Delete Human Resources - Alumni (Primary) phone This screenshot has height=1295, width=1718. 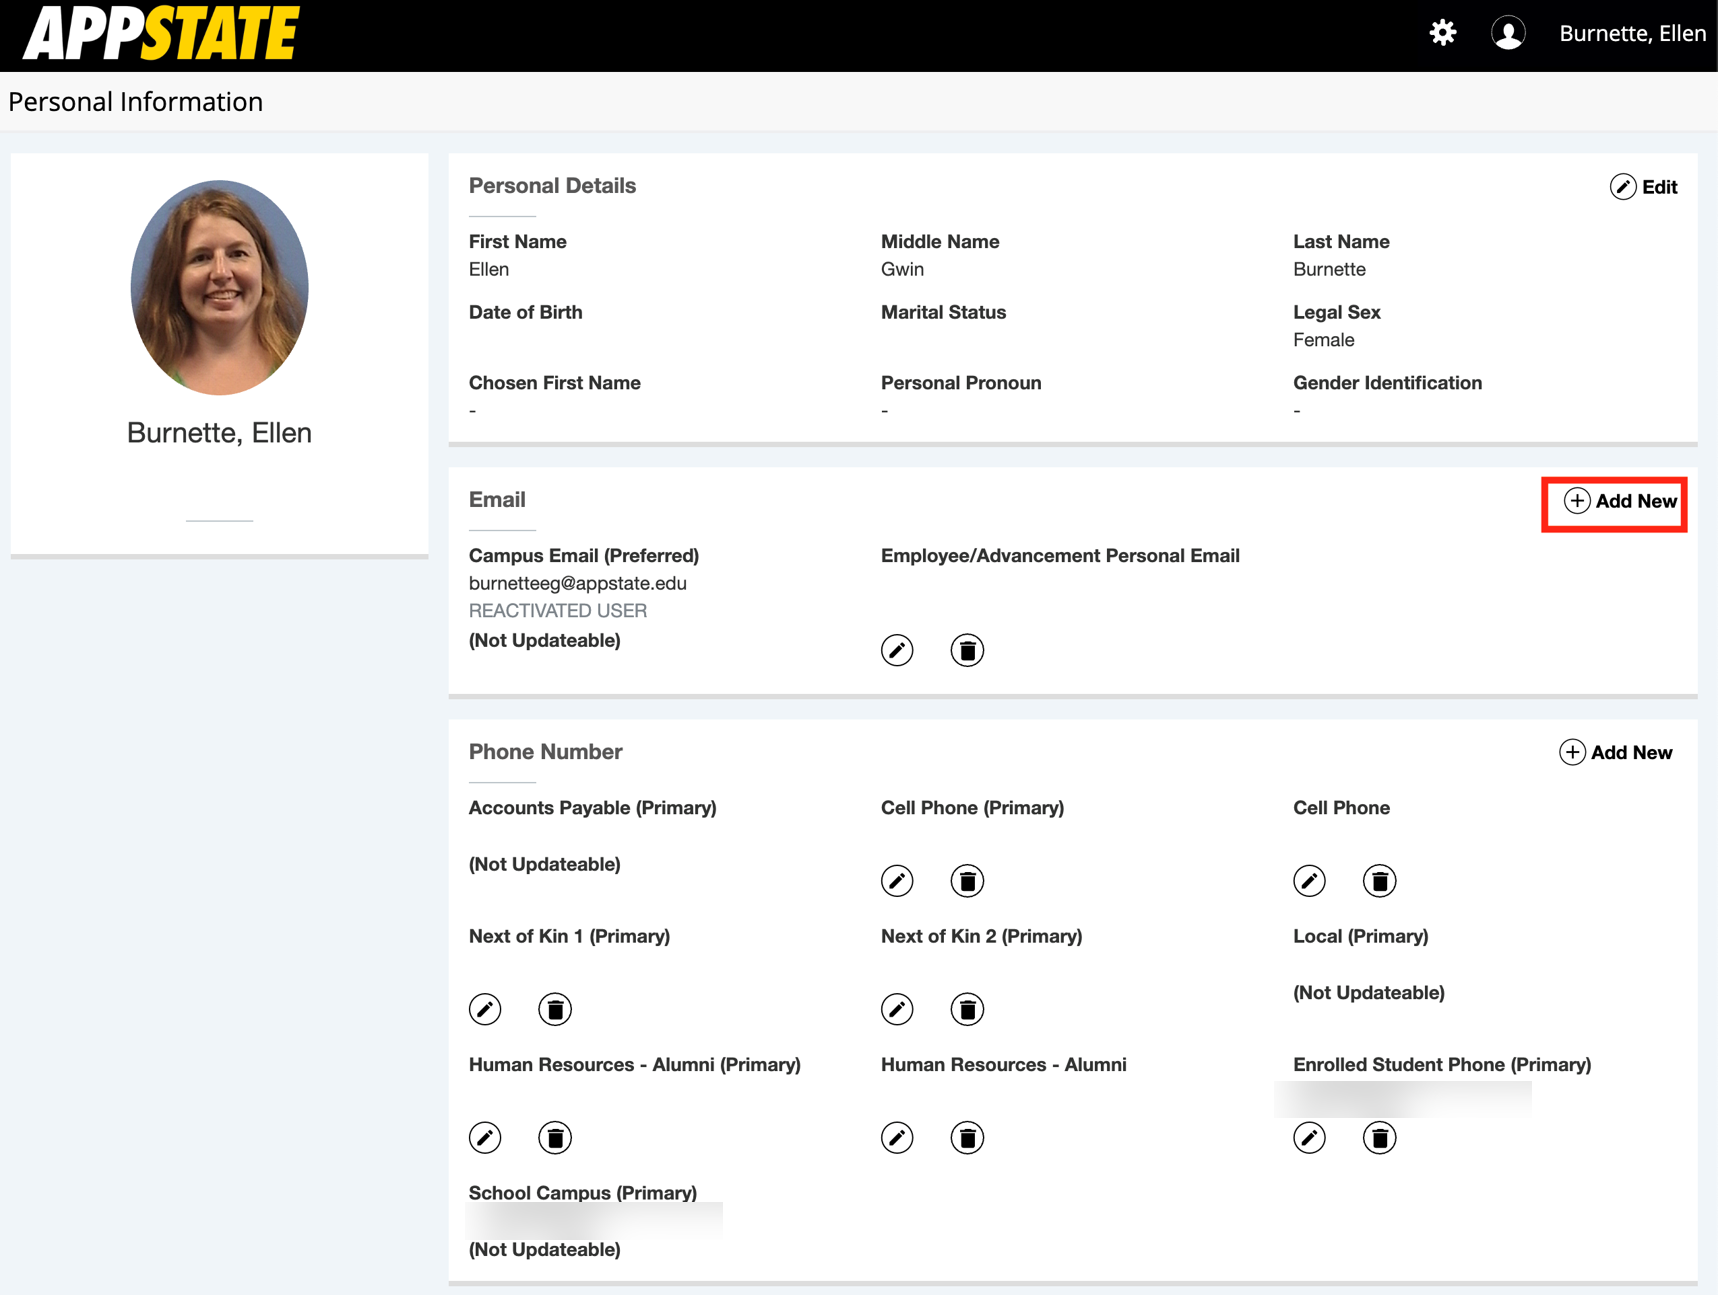coord(555,1137)
